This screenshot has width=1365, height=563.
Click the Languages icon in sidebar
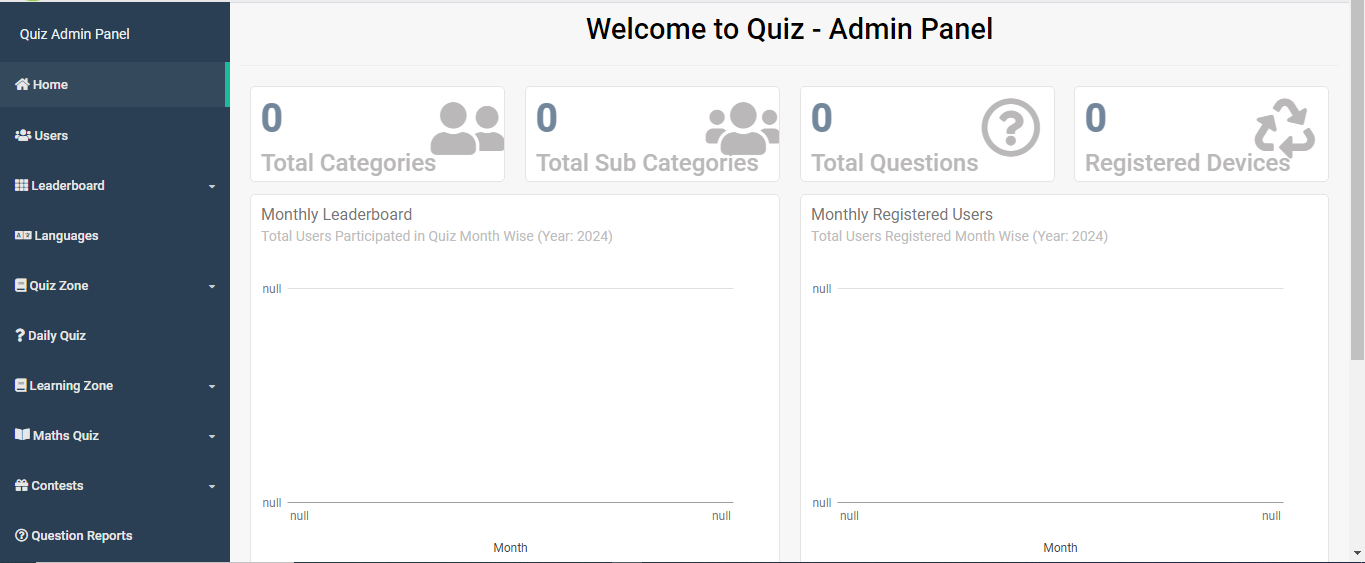coord(22,236)
